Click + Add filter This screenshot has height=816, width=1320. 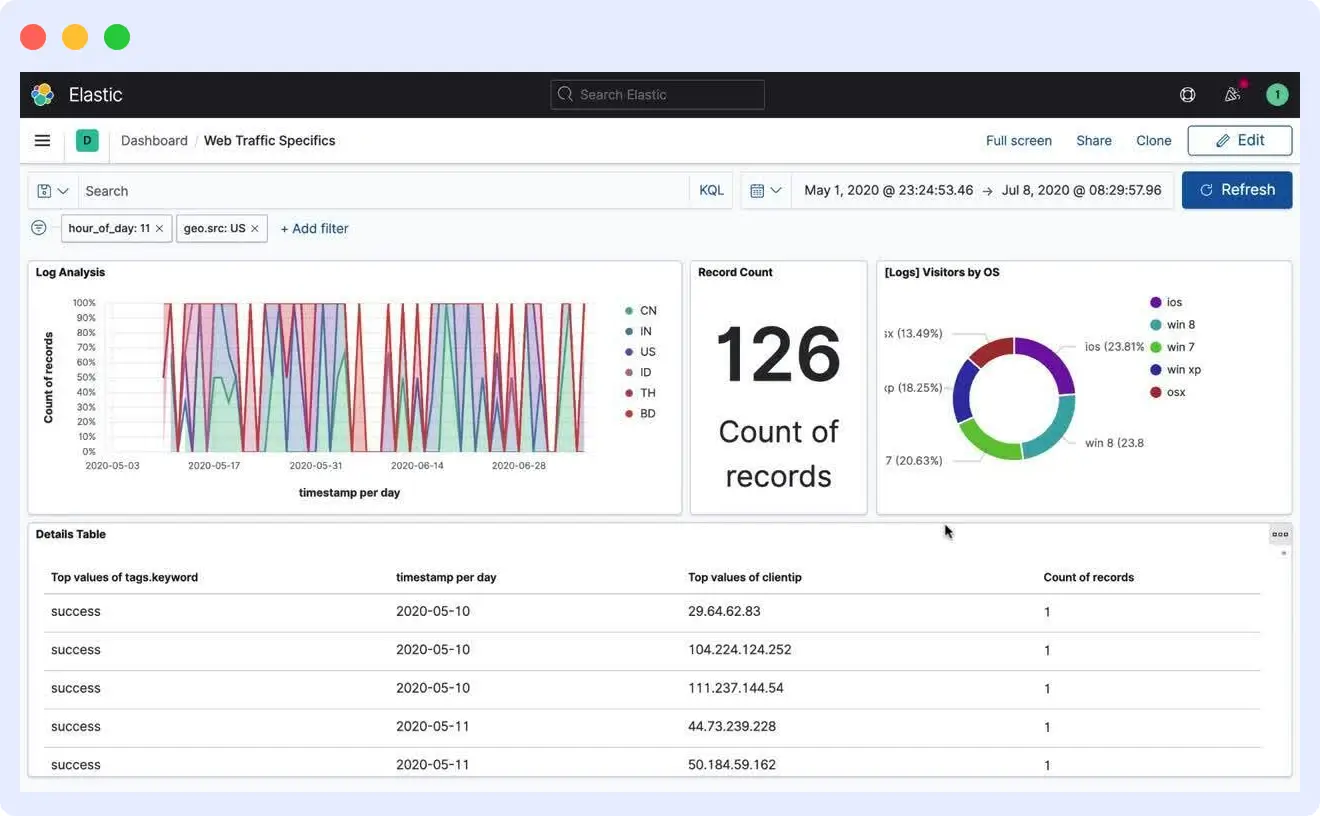[x=314, y=228]
